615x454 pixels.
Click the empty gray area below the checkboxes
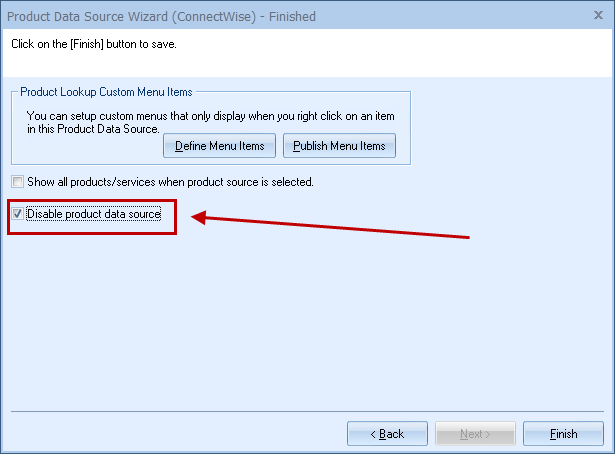click(x=300, y=320)
